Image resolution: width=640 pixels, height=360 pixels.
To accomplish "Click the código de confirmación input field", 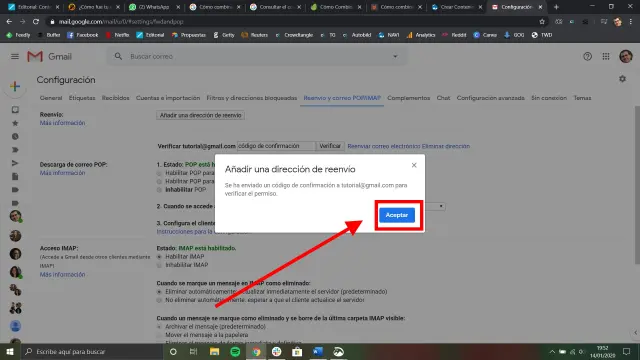I will coord(276,146).
